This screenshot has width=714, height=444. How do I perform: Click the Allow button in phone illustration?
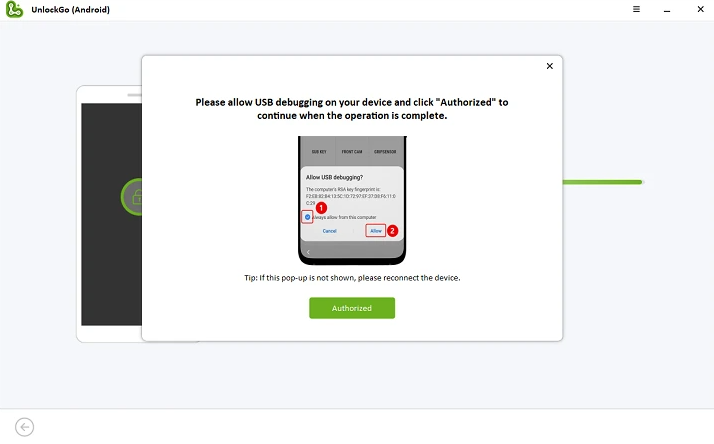[376, 231]
